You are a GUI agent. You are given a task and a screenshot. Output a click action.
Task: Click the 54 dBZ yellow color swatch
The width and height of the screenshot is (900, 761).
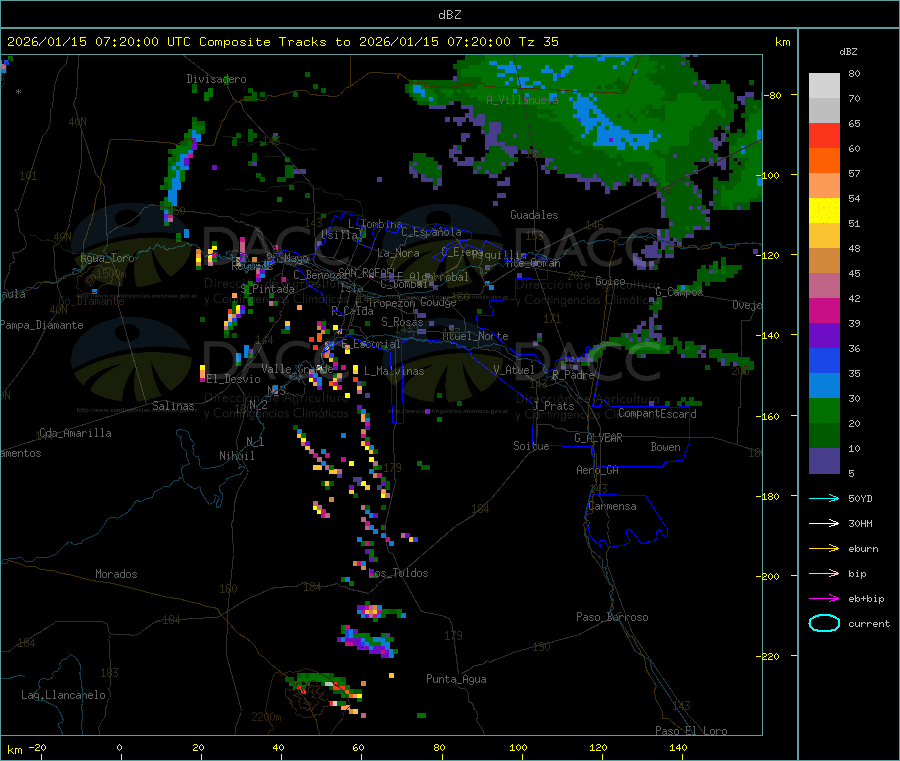click(x=824, y=211)
